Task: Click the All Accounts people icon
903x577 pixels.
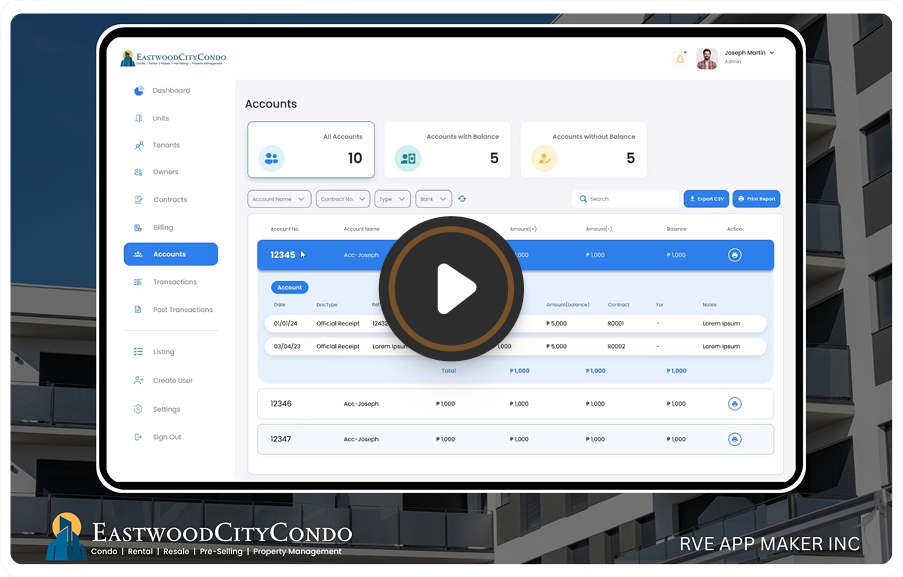Action: 271,158
